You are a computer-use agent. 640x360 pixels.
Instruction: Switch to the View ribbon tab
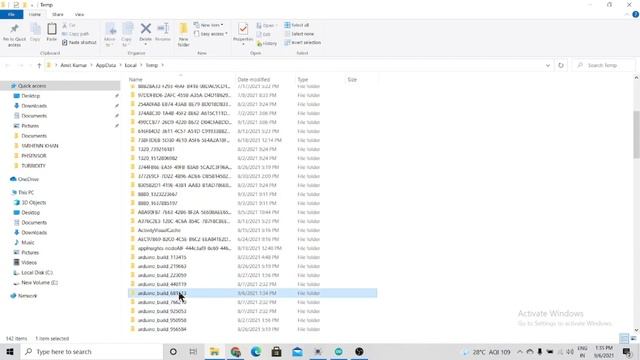[79, 14]
